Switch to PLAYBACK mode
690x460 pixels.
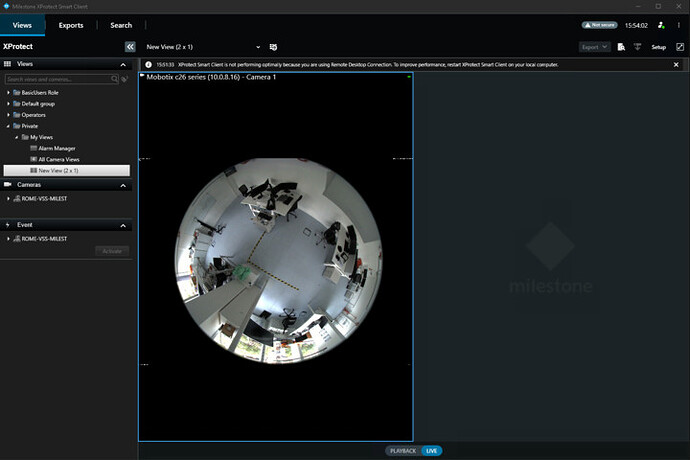(x=402, y=451)
